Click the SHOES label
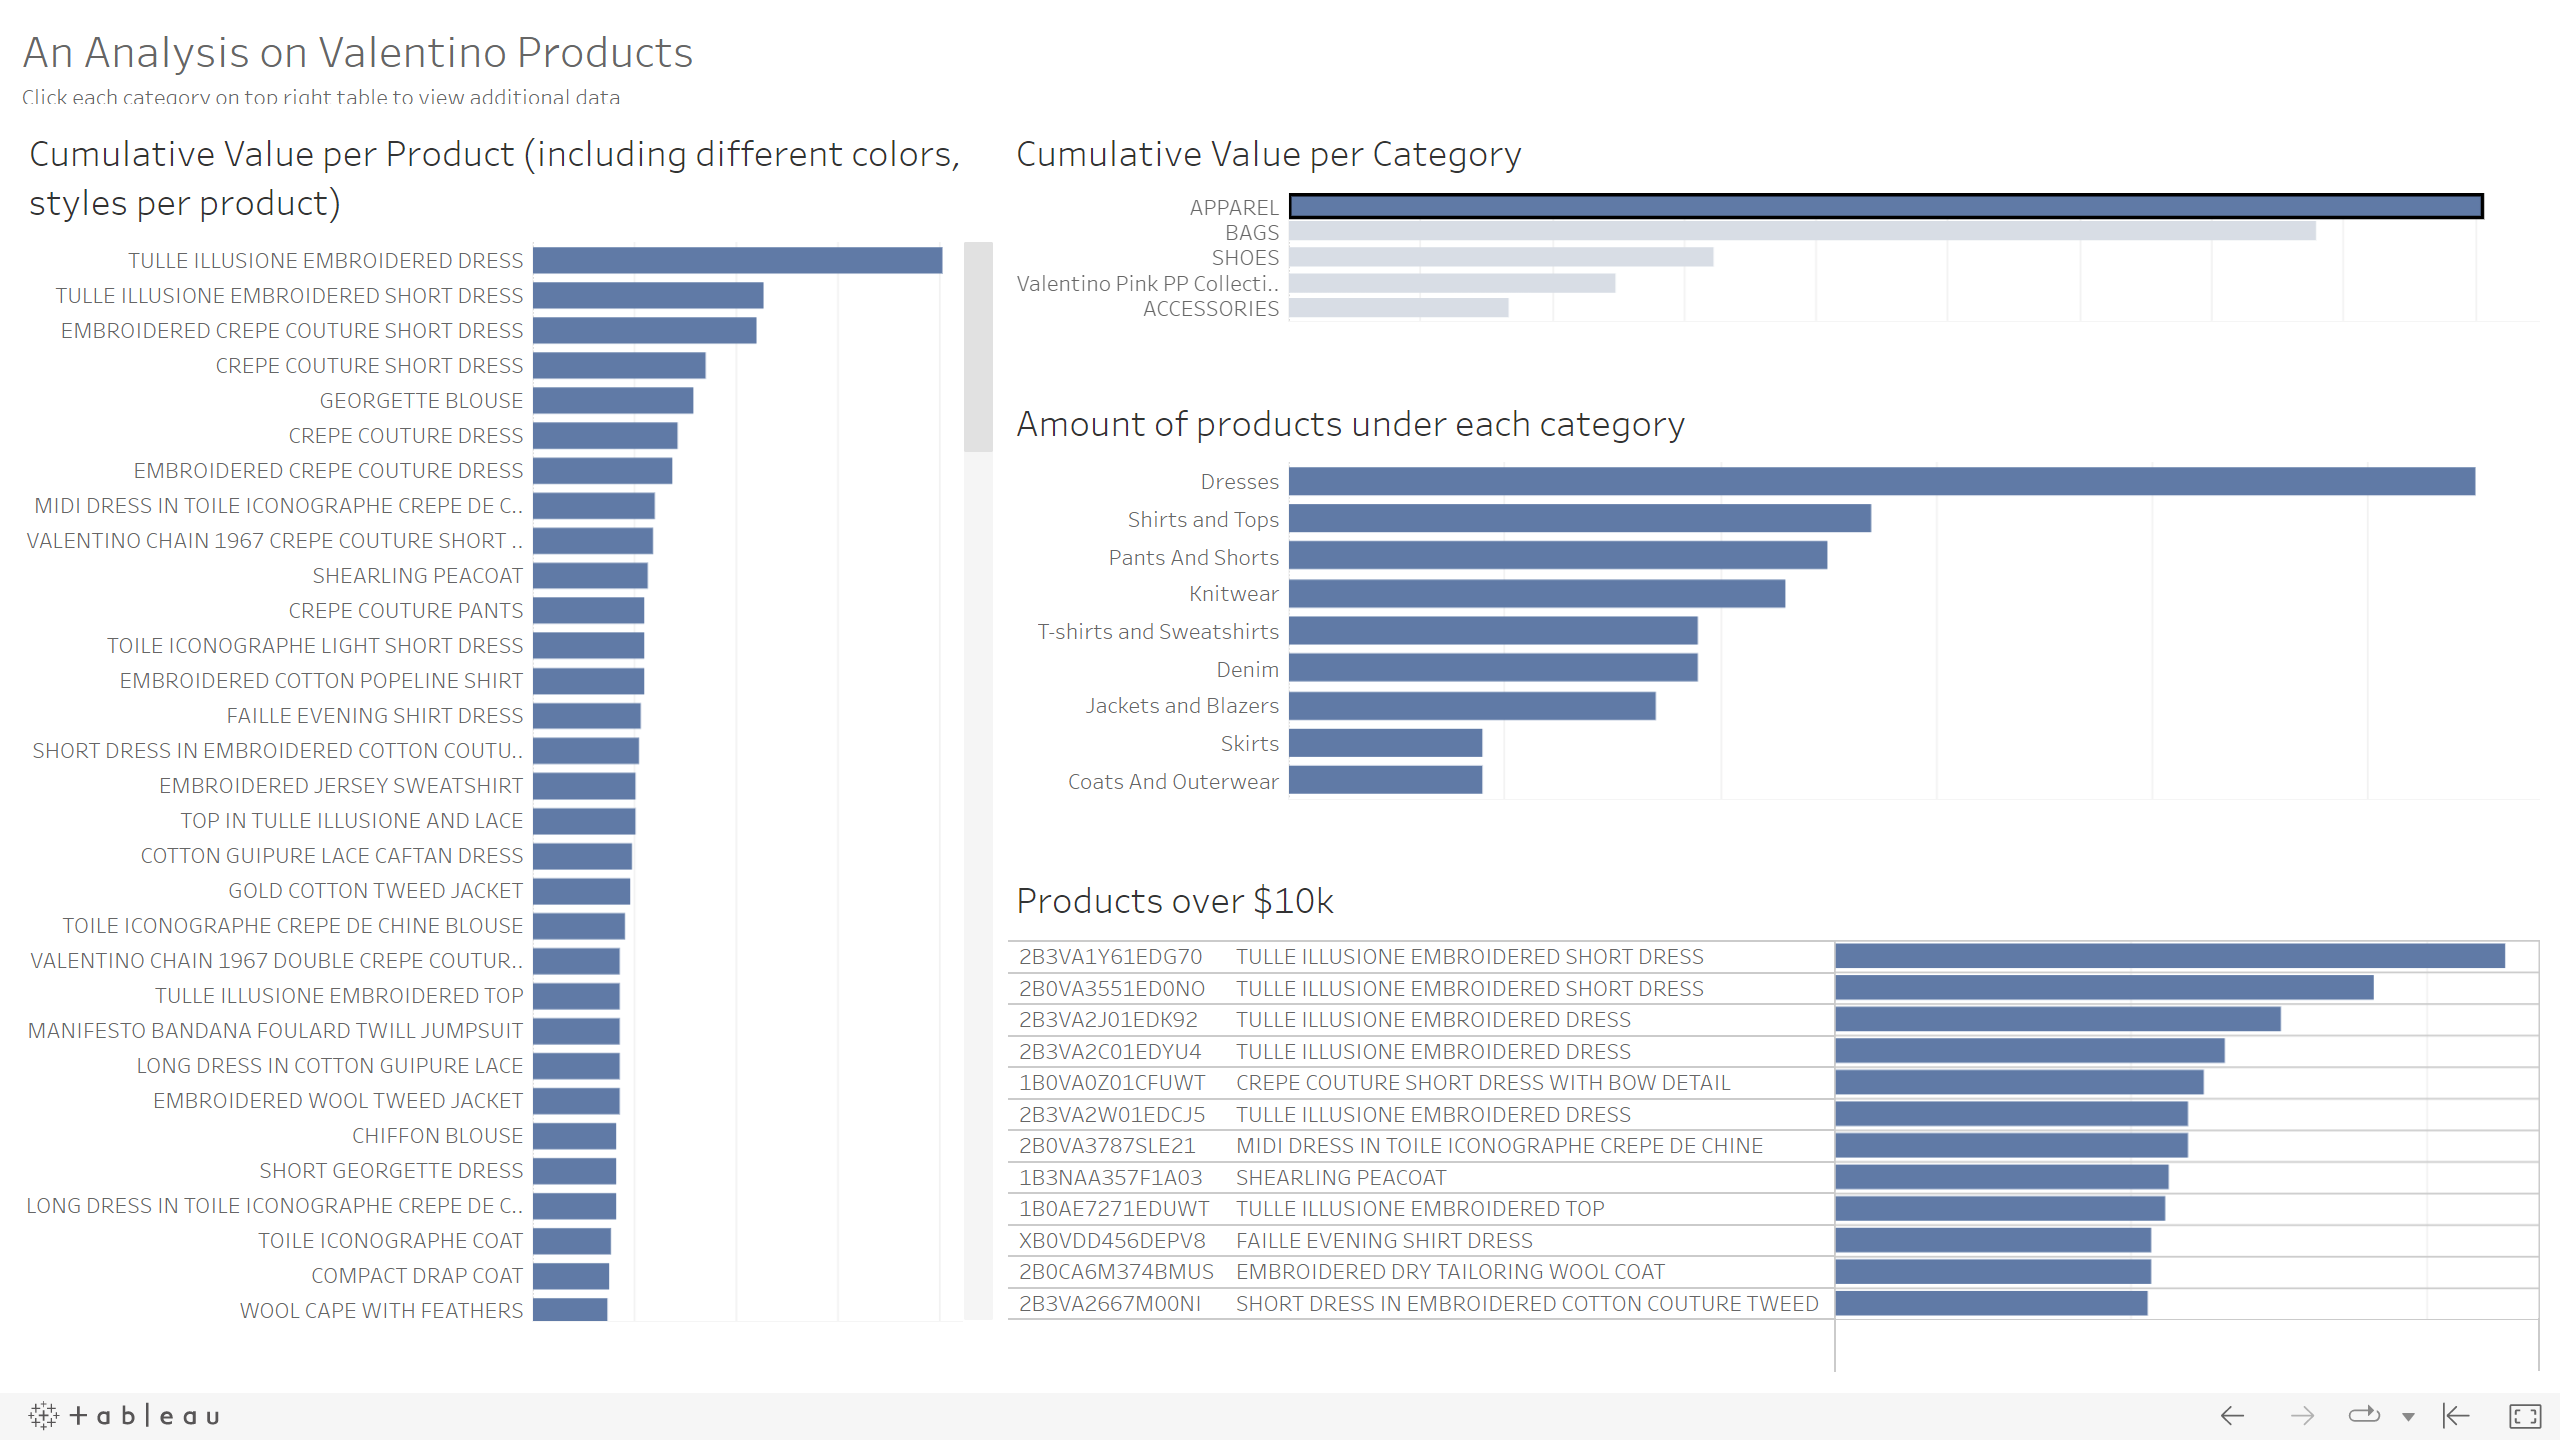 [x=1245, y=257]
